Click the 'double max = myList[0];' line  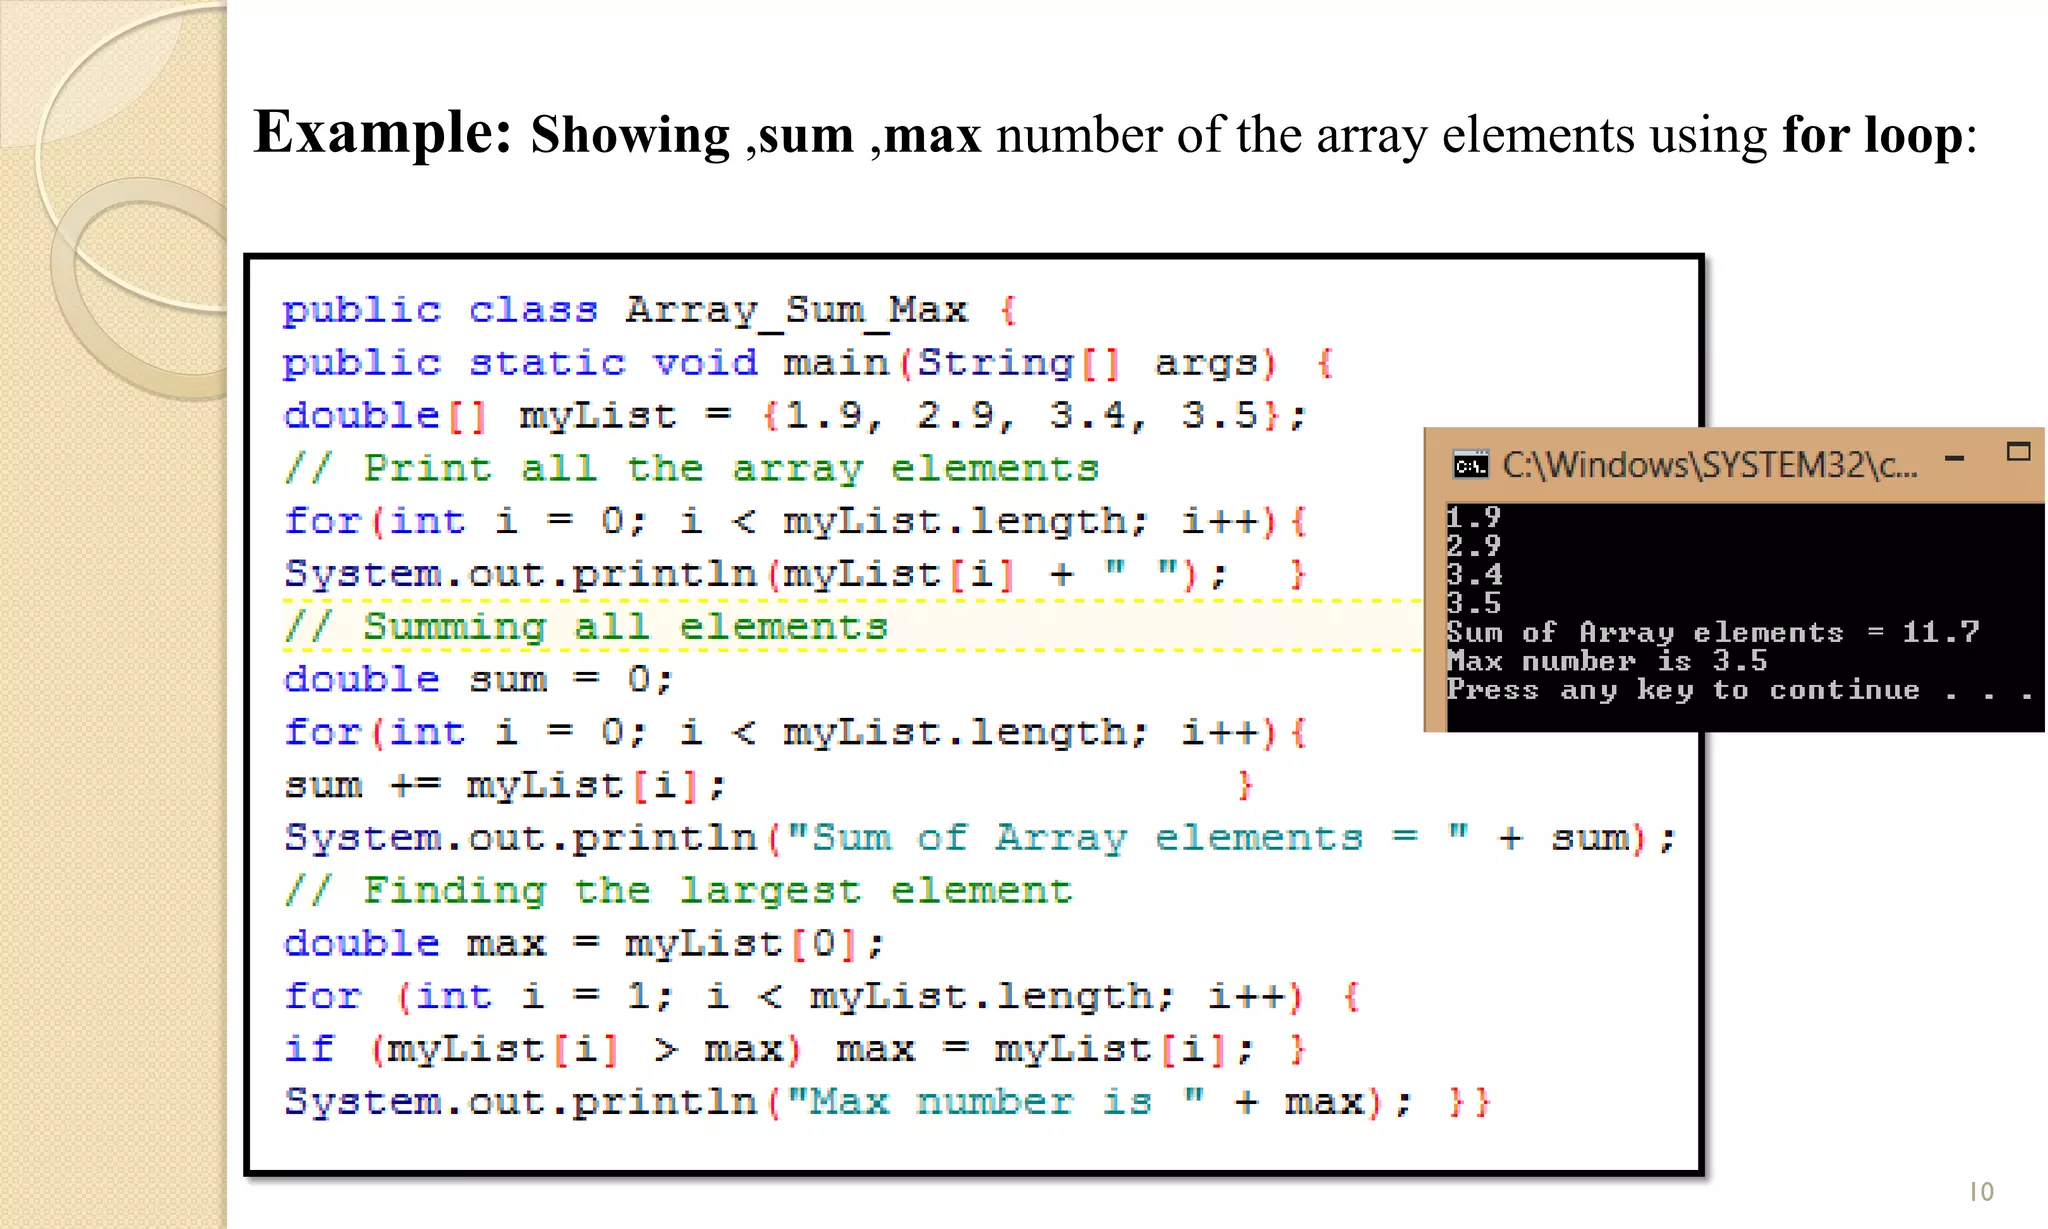[x=584, y=944]
